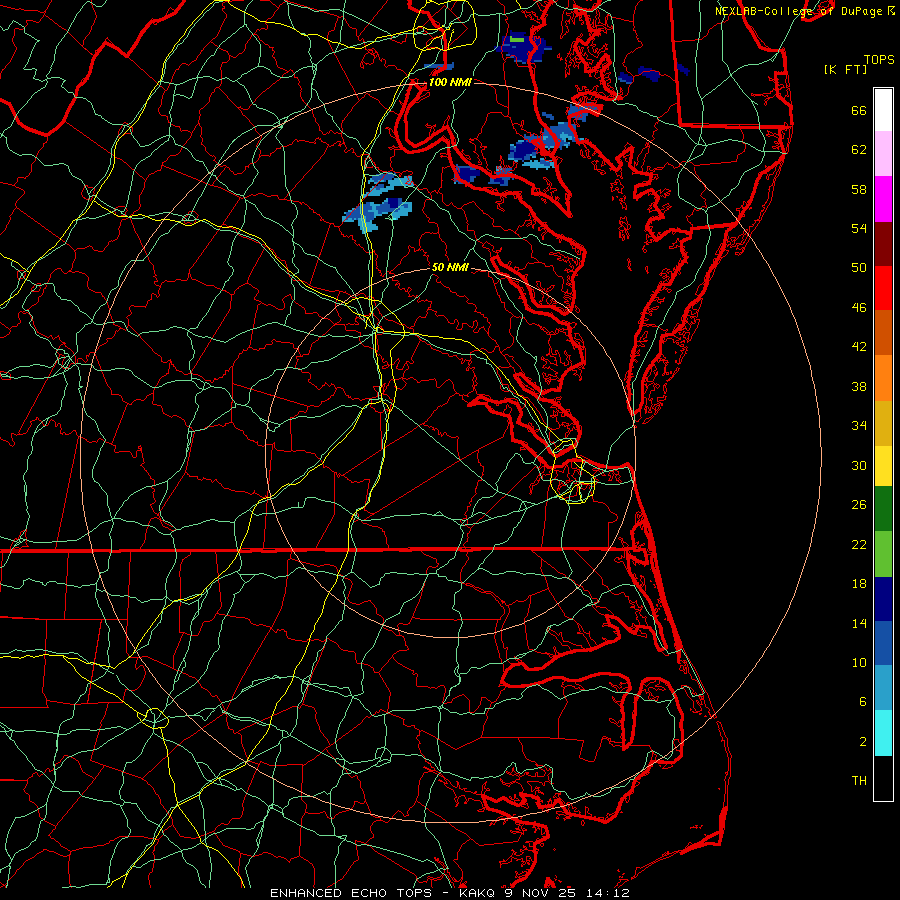The width and height of the screenshot is (900, 900).
Task: Click the white 66K ft legend swatch
Action: pyautogui.click(x=883, y=110)
